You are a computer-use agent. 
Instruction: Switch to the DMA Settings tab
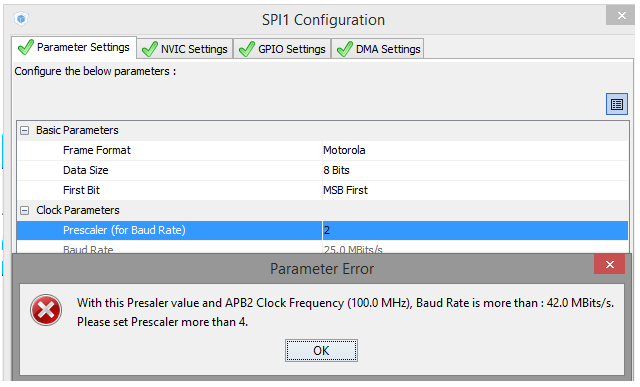(x=378, y=49)
